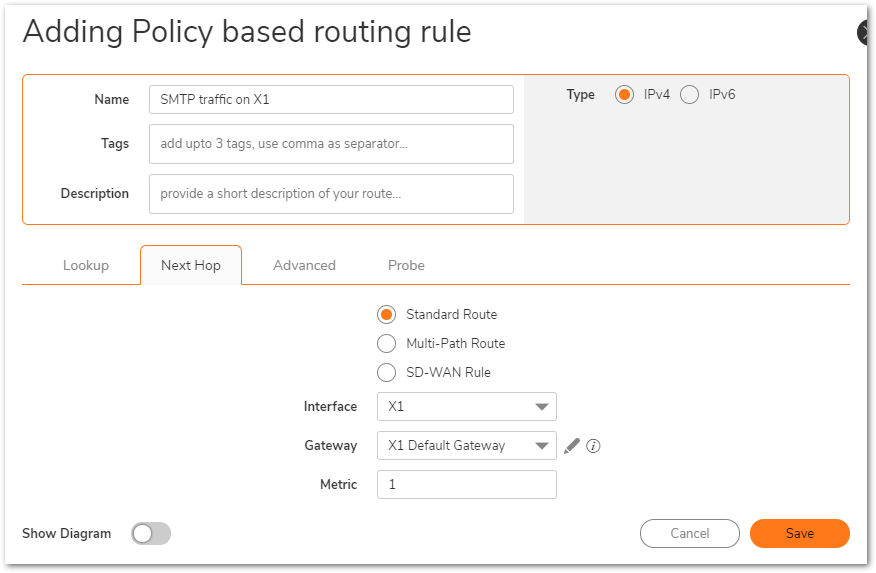The image size is (876, 573).
Task: Switch to the Lookup tab
Action: click(85, 265)
